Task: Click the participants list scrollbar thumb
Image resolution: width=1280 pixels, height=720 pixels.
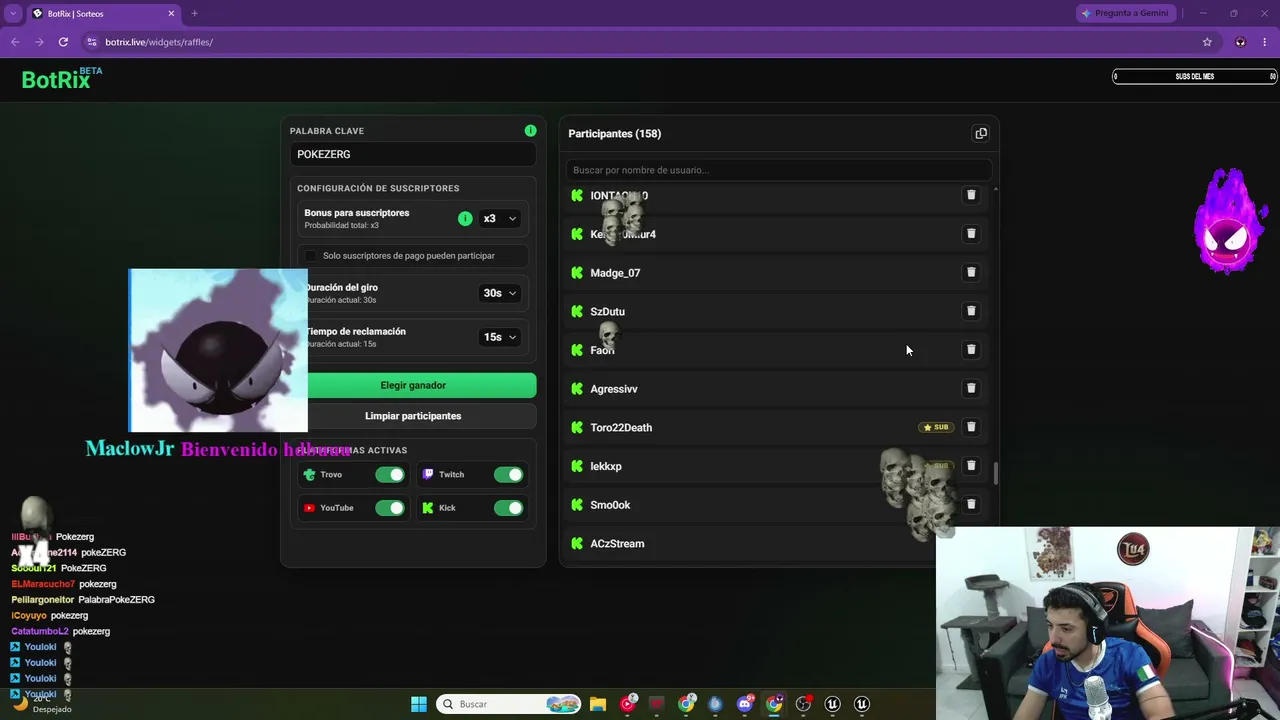Action: click(995, 473)
